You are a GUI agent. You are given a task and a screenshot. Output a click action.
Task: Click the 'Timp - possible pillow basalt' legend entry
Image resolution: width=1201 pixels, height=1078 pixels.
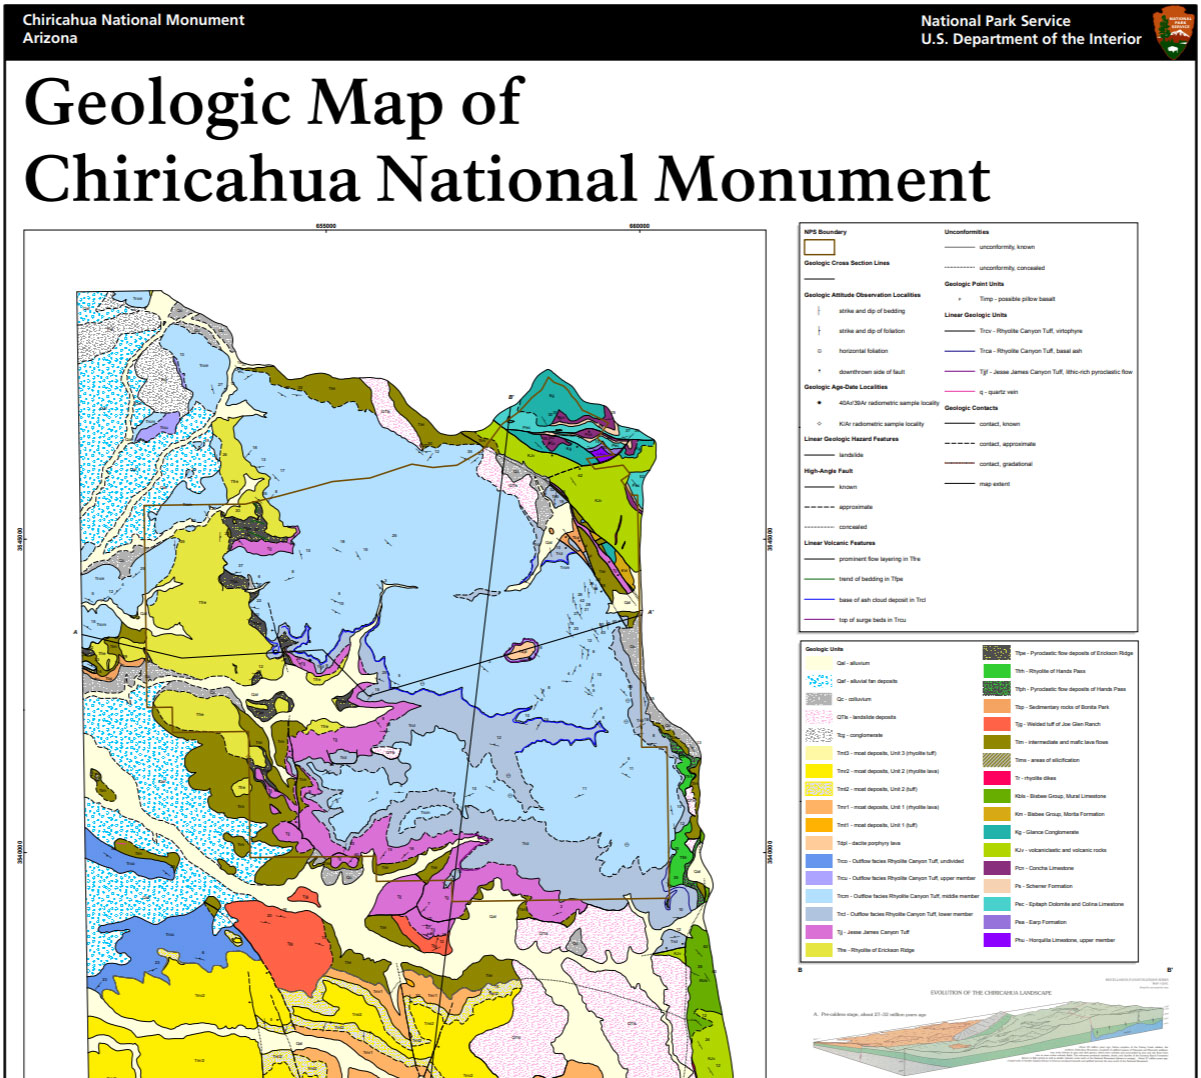(x=1017, y=299)
